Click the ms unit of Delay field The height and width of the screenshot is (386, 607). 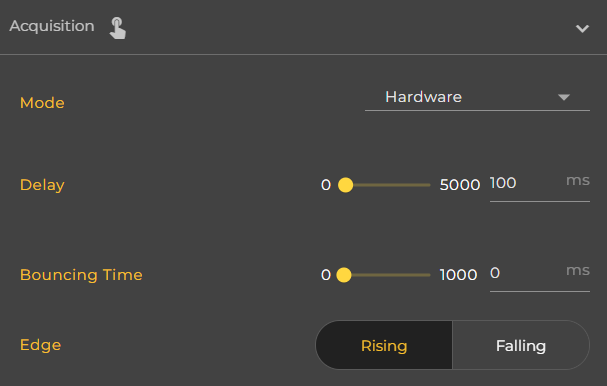[578, 180]
